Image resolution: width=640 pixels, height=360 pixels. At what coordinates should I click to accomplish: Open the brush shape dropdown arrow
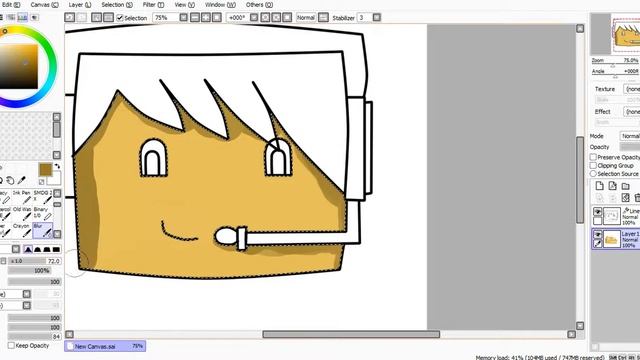point(27,294)
